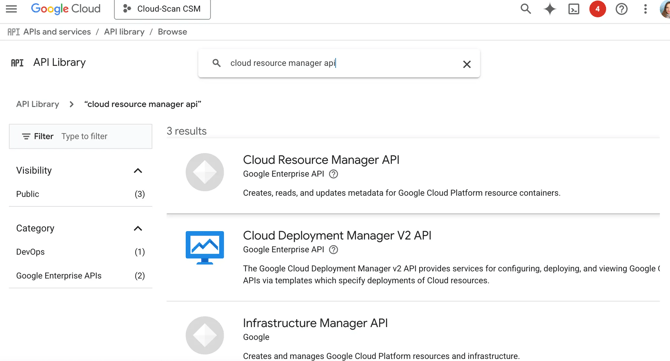Click the (1) count next to DevOps

tap(140, 252)
